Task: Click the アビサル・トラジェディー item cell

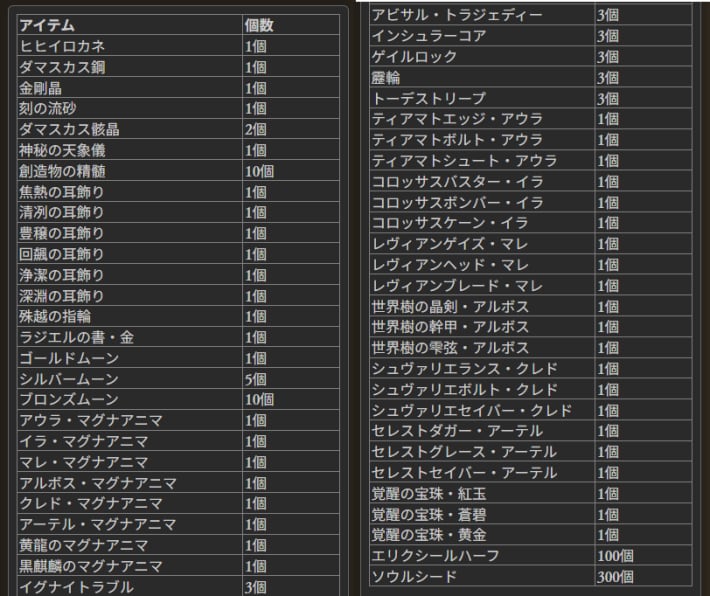Action: [x=482, y=15]
